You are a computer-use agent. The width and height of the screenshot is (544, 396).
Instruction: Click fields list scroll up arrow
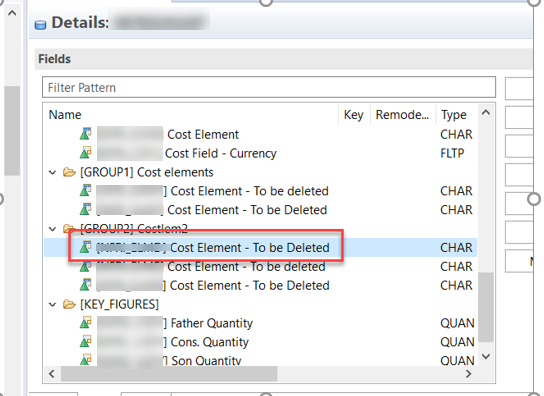(486, 112)
